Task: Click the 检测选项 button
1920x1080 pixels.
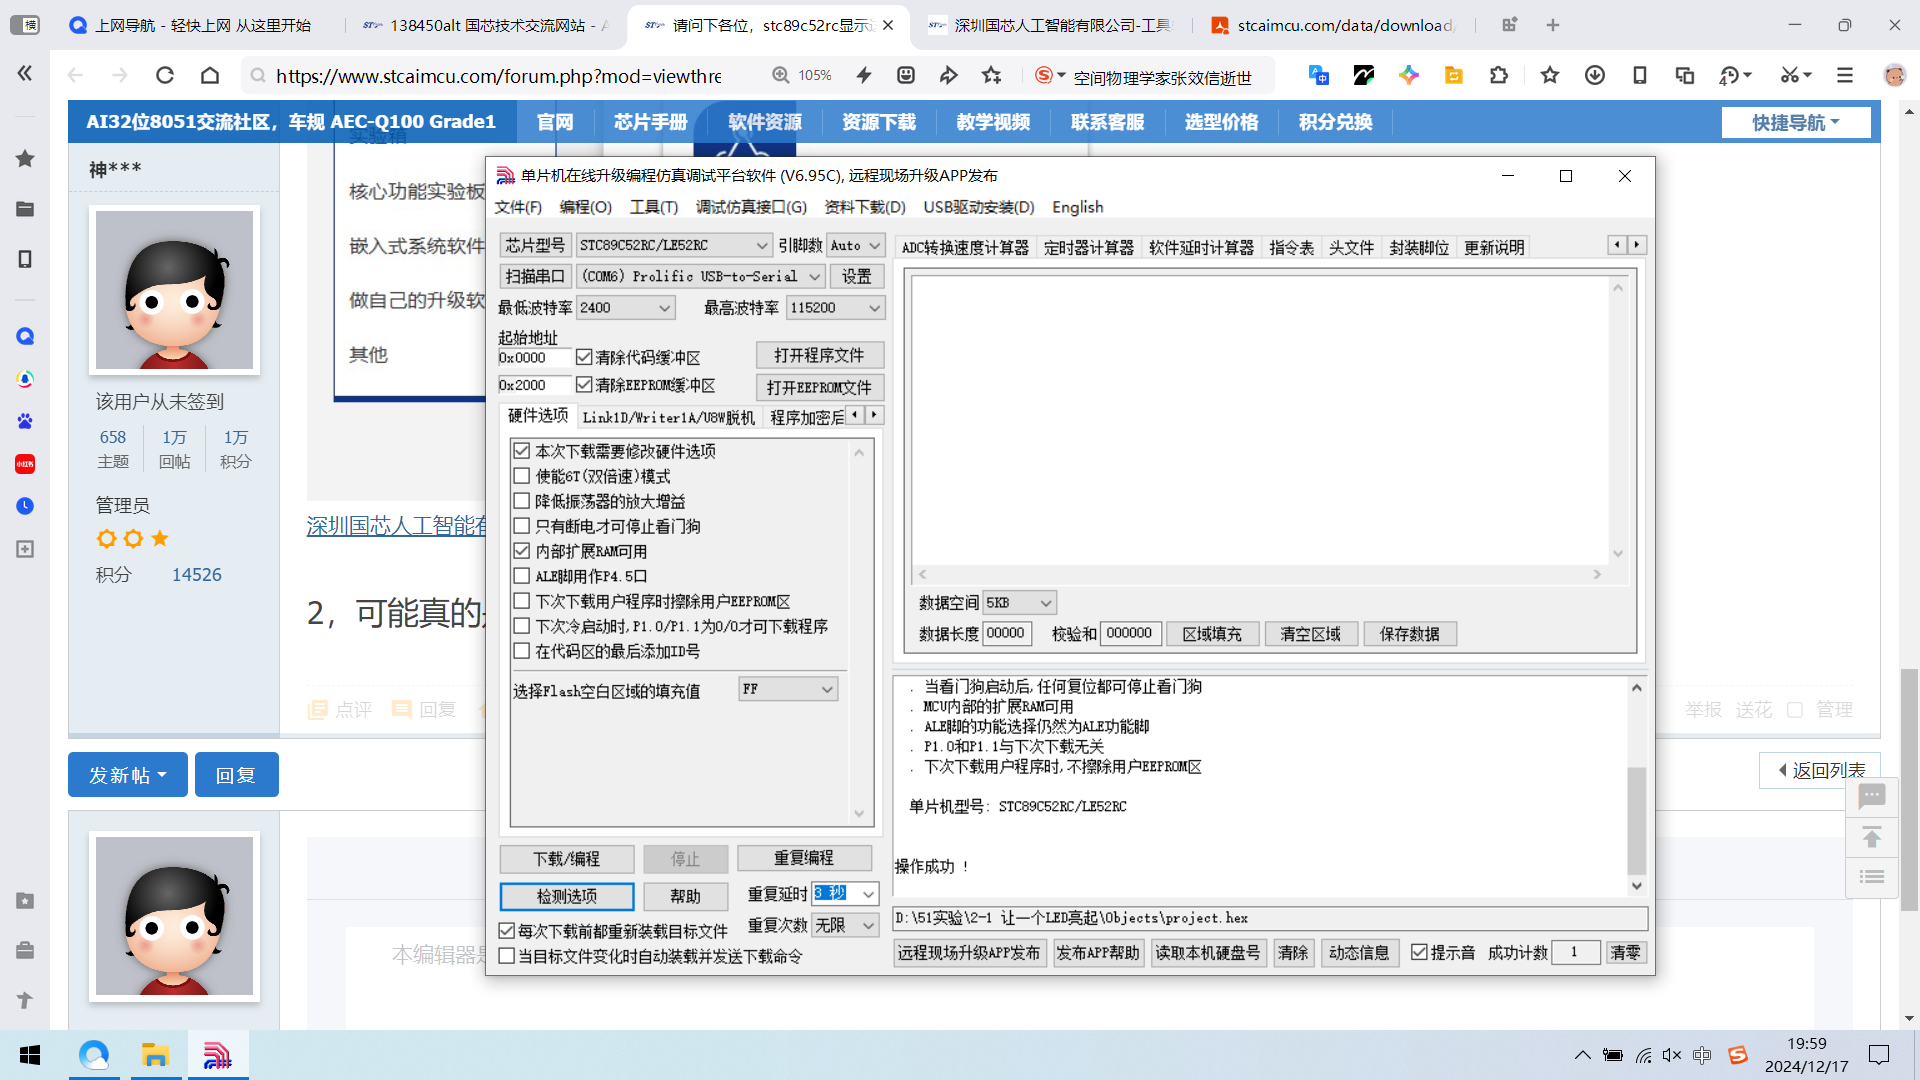Action: coord(567,896)
